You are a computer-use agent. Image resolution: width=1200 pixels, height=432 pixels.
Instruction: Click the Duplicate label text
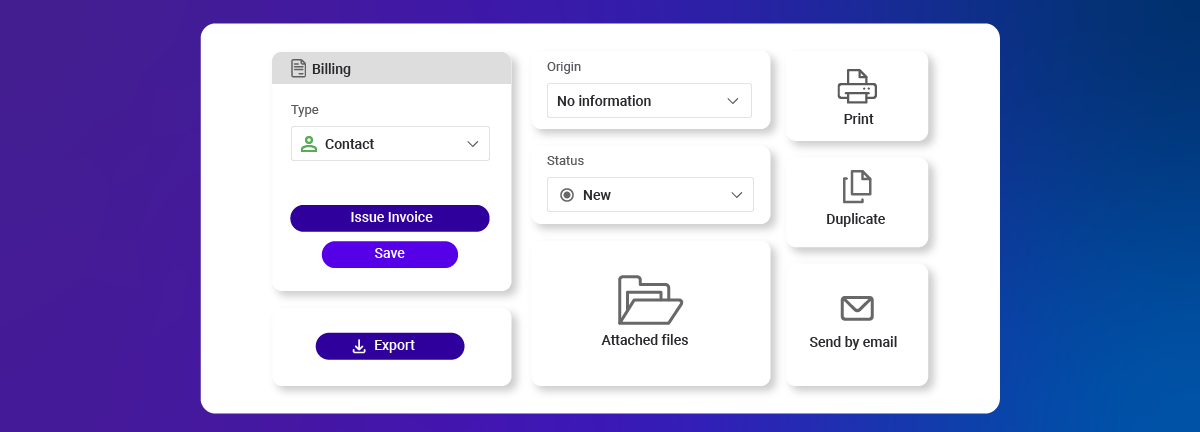856,219
